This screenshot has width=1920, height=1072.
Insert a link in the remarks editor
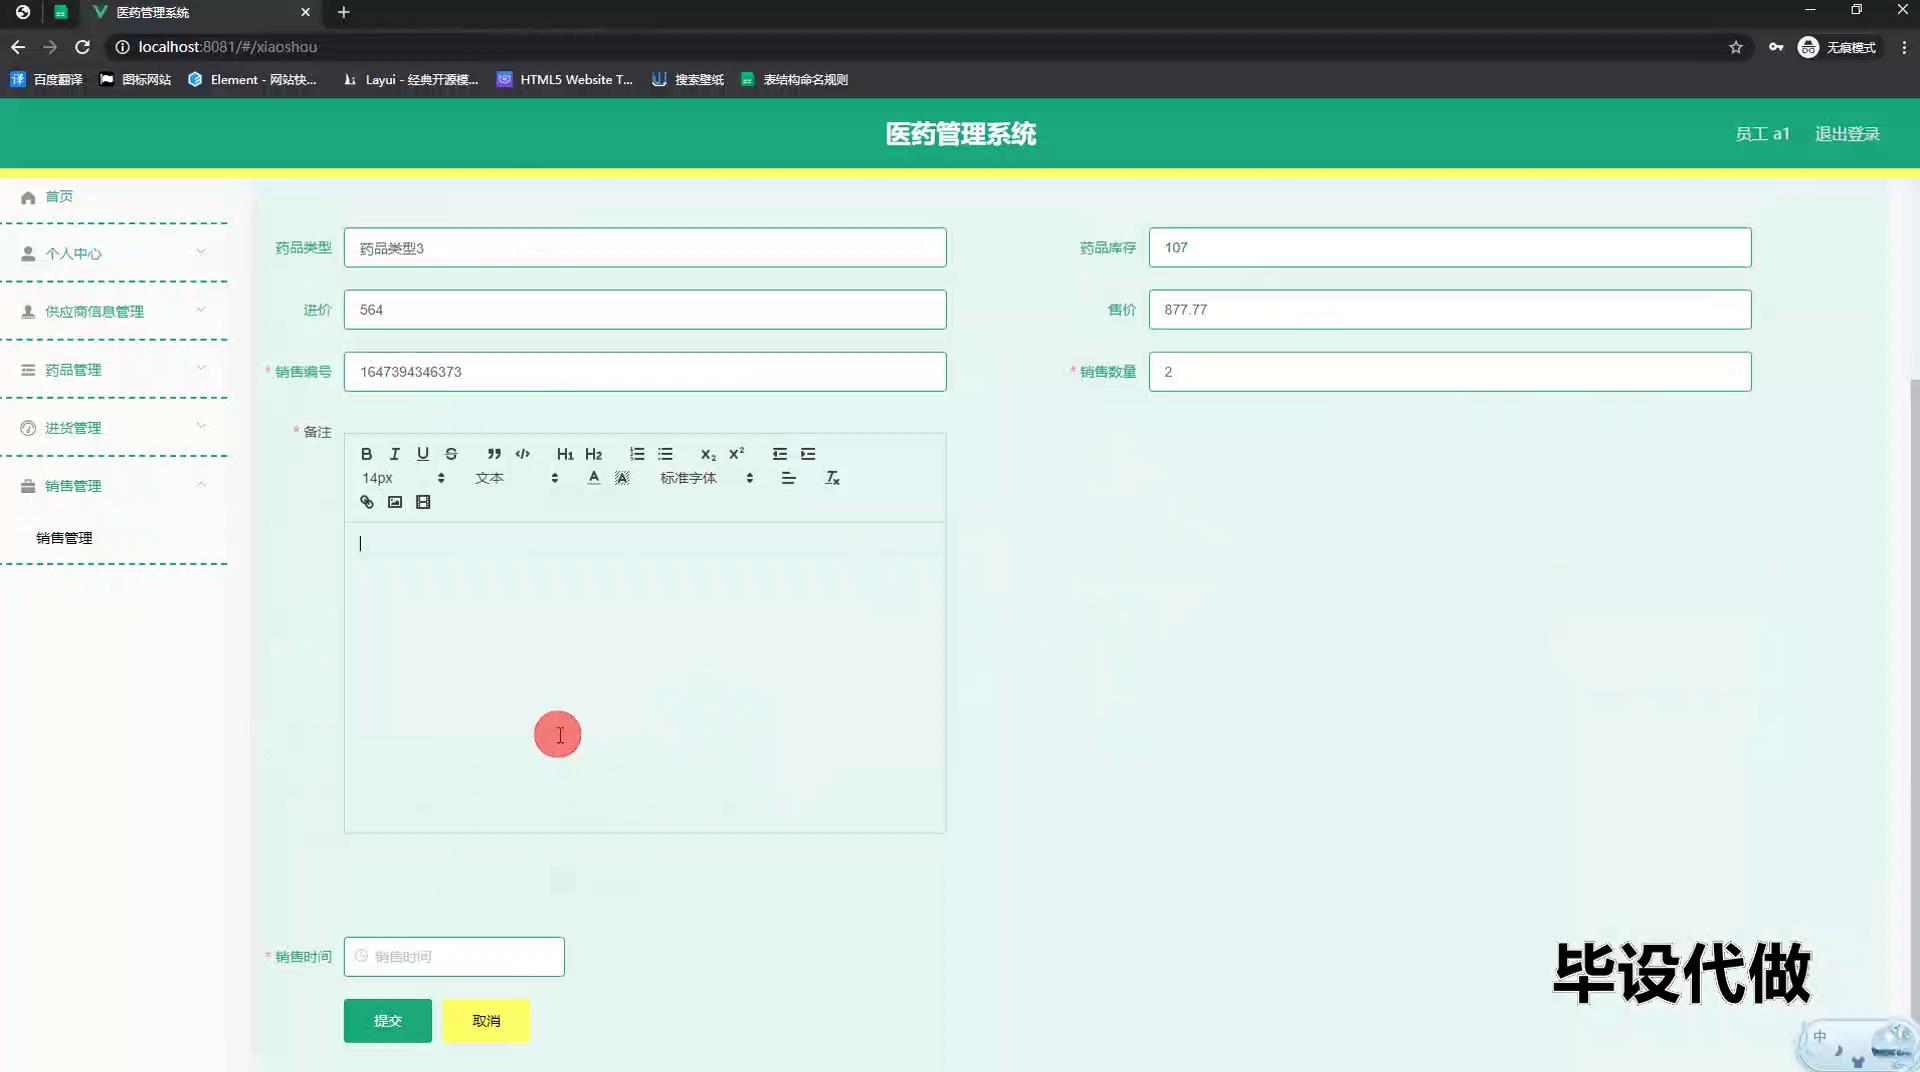tap(367, 502)
